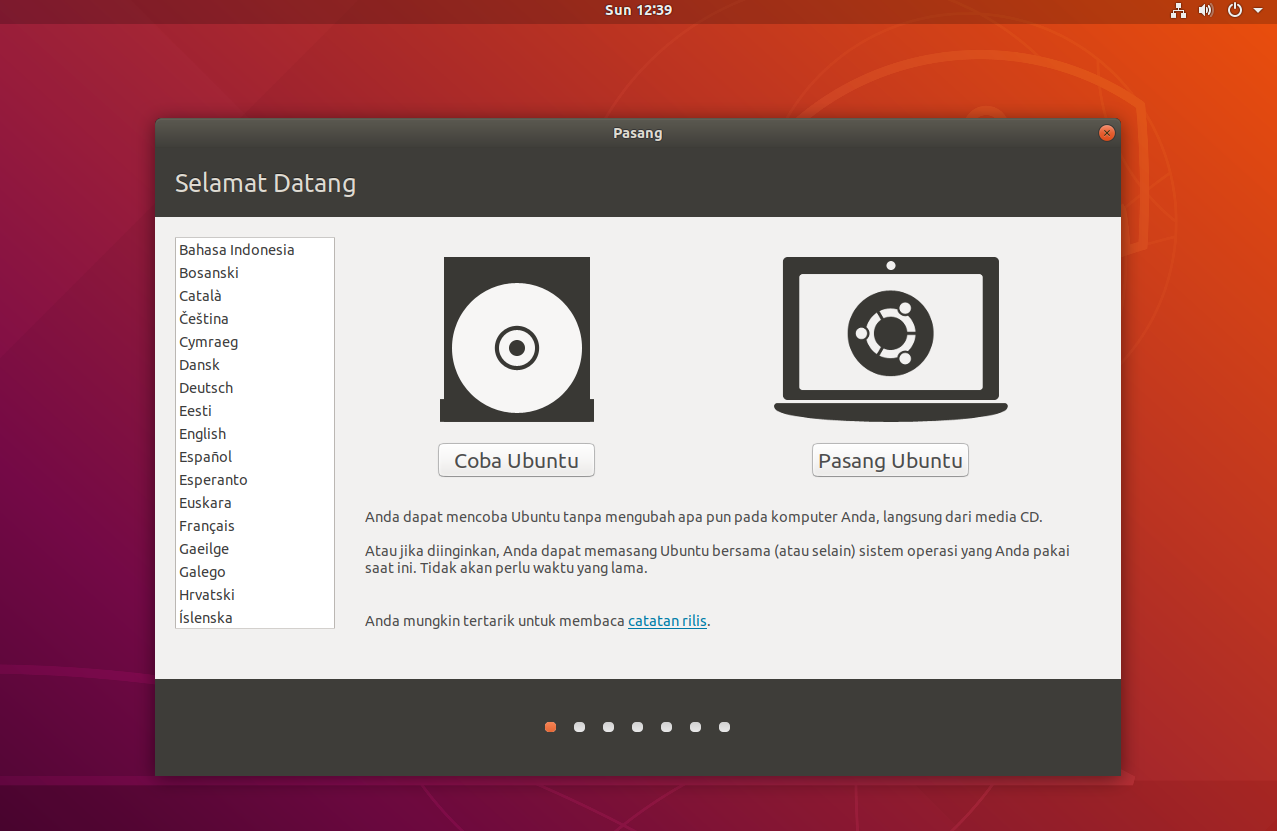This screenshot has width=1277, height=831.
Task: Select Dansk in language list
Action: pyautogui.click(x=255, y=365)
